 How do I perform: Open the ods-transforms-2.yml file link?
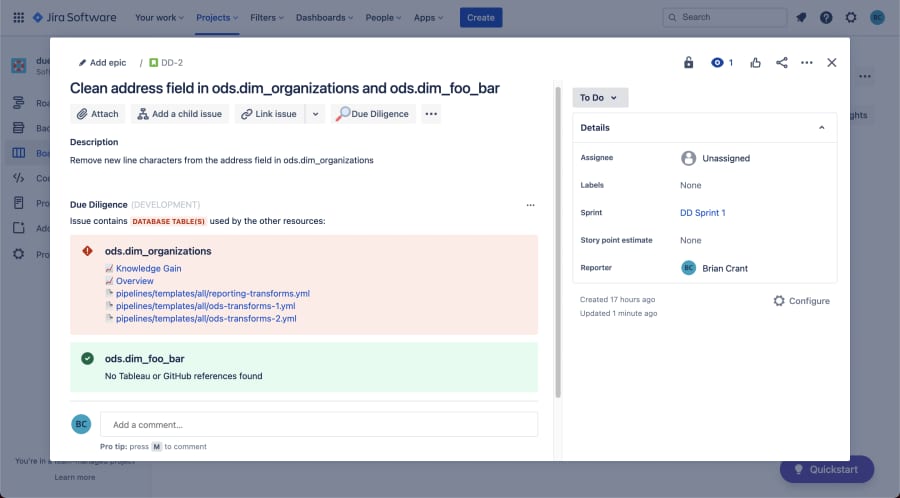click(206, 318)
